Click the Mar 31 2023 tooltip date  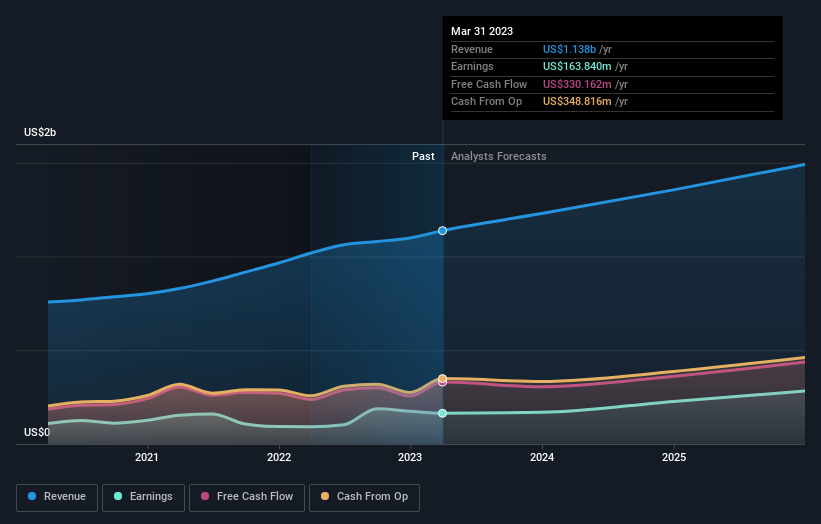pos(482,31)
